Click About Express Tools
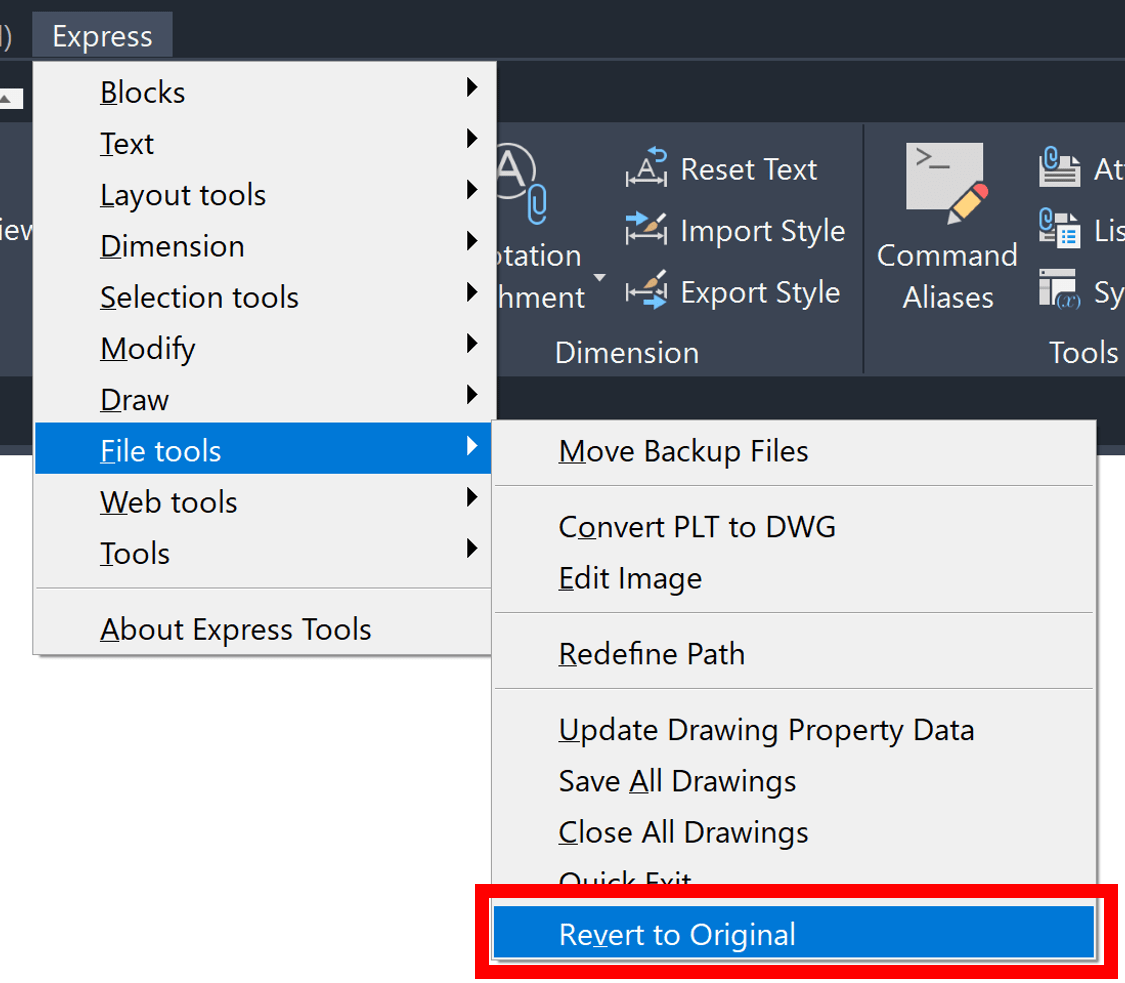 click(236, 630)
